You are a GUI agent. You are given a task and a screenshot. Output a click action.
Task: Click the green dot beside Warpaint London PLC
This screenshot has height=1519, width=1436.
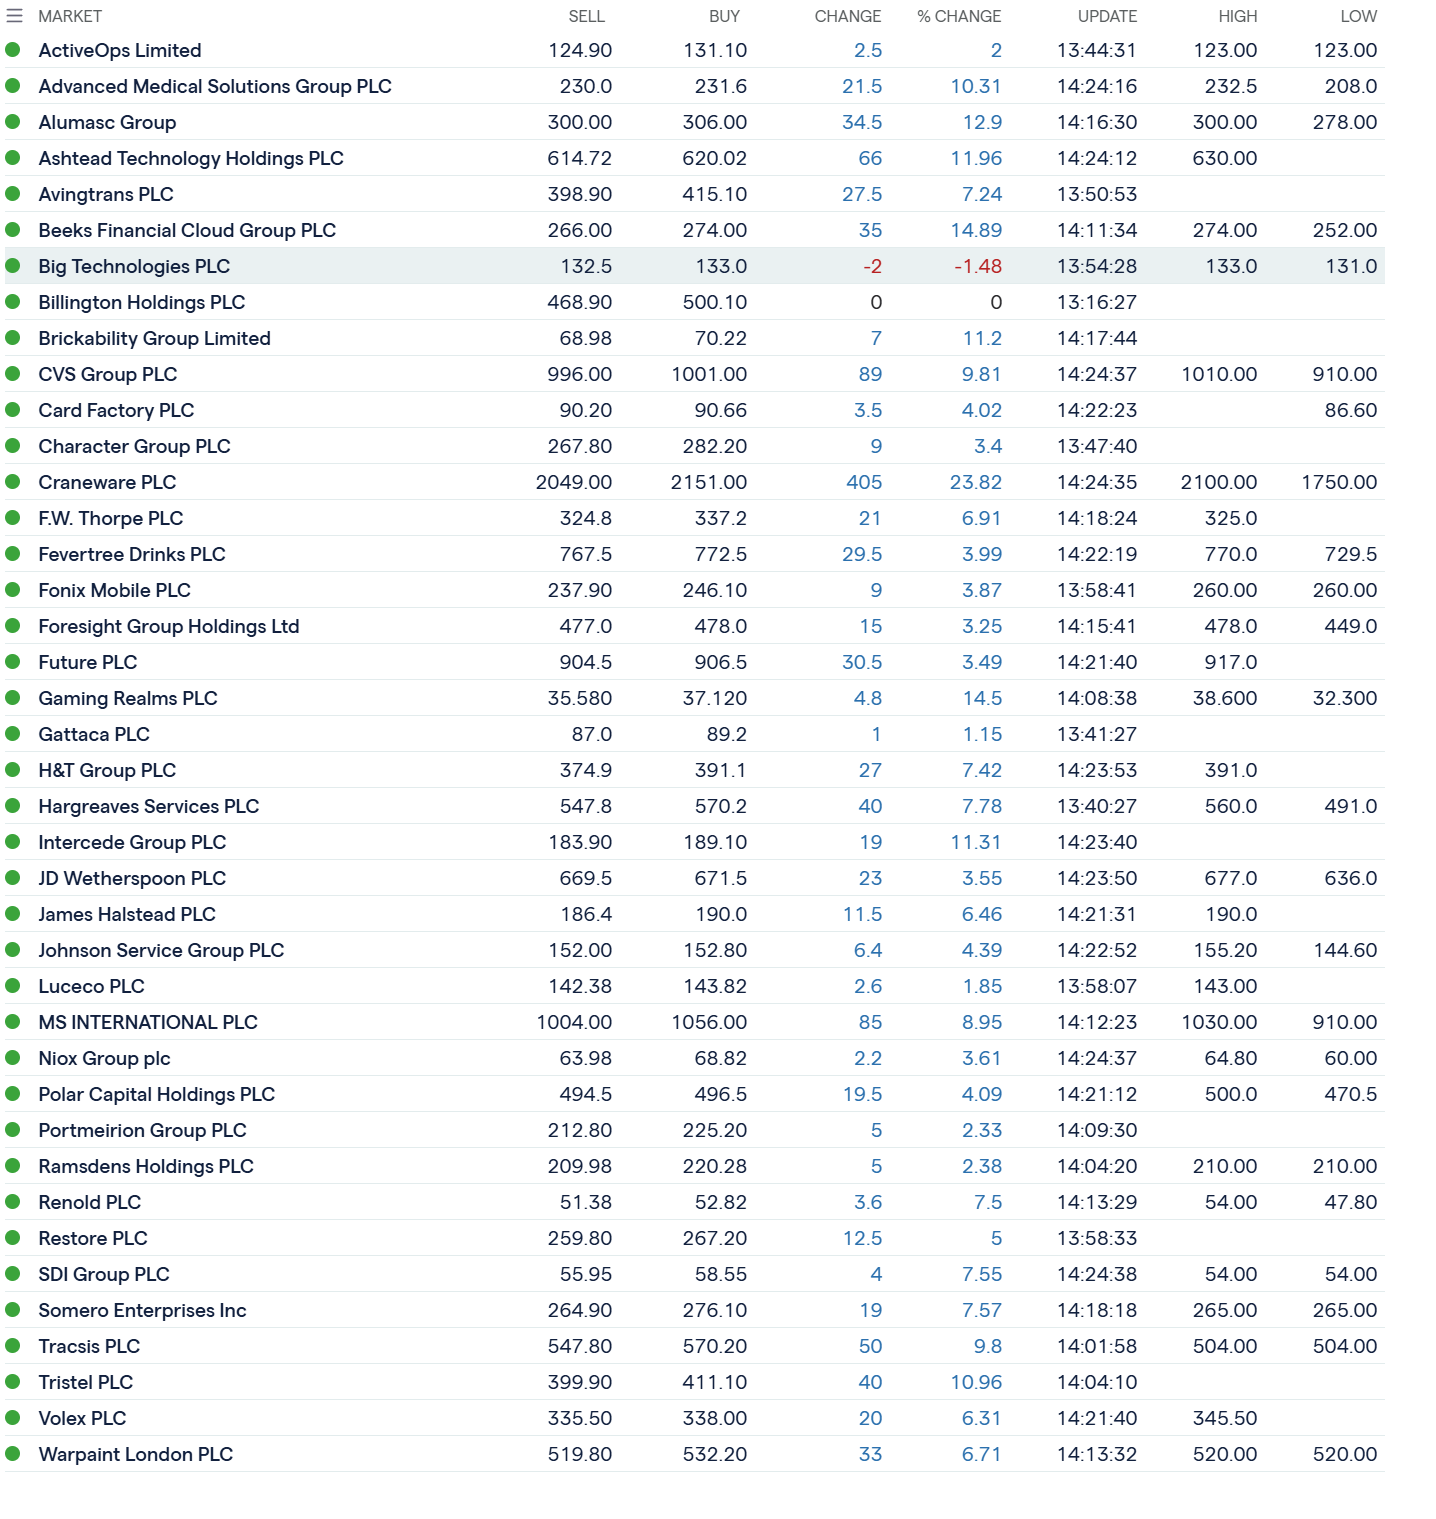pos(13,1453)
